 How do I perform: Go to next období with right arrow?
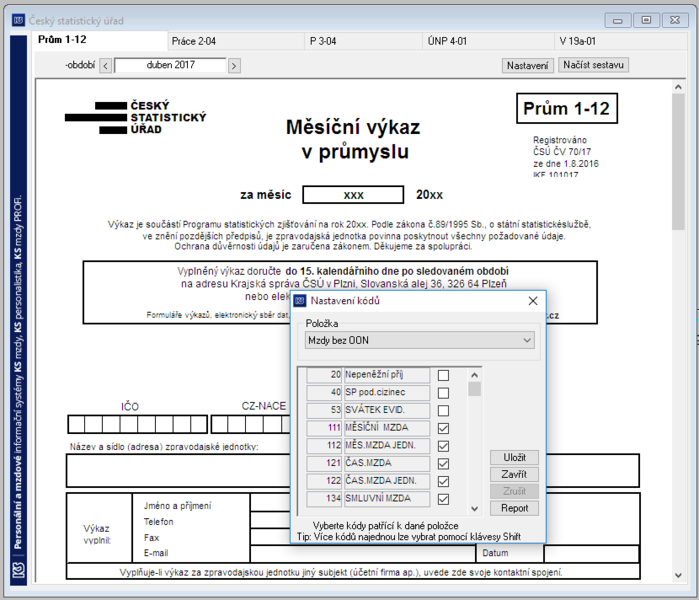pyautogui.click(x=234, y=66)
